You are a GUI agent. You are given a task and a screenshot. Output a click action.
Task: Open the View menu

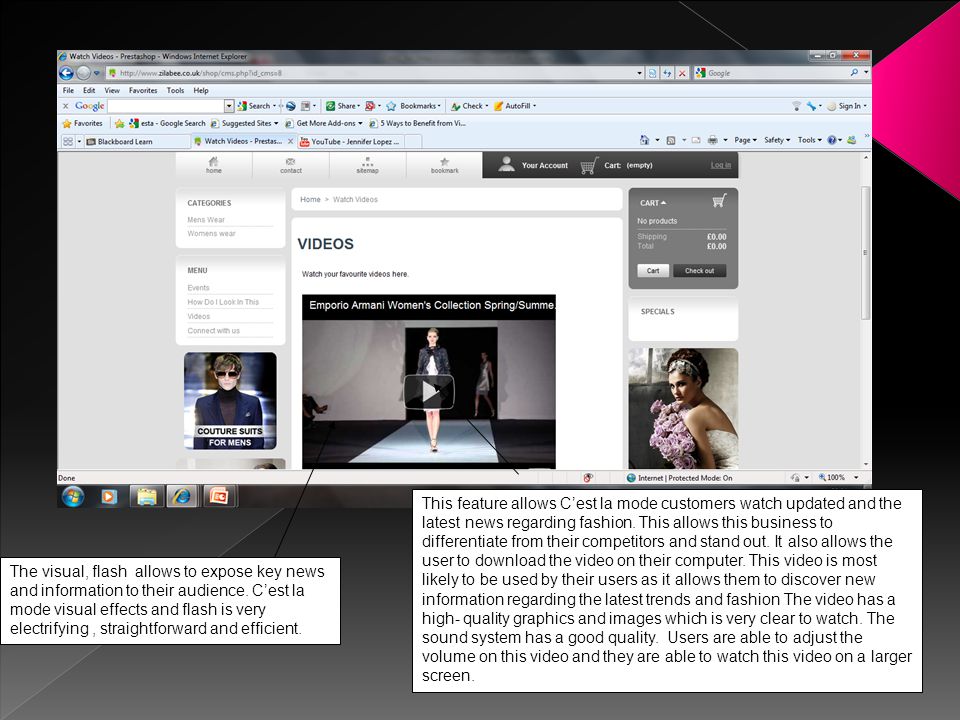tap(112, 90)
